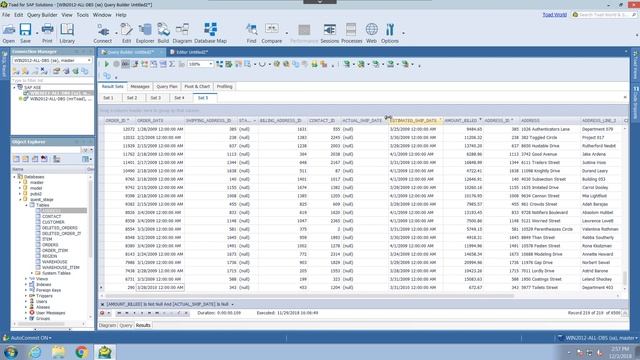Select the WAREHOUSE table in tree

(54, 262)
